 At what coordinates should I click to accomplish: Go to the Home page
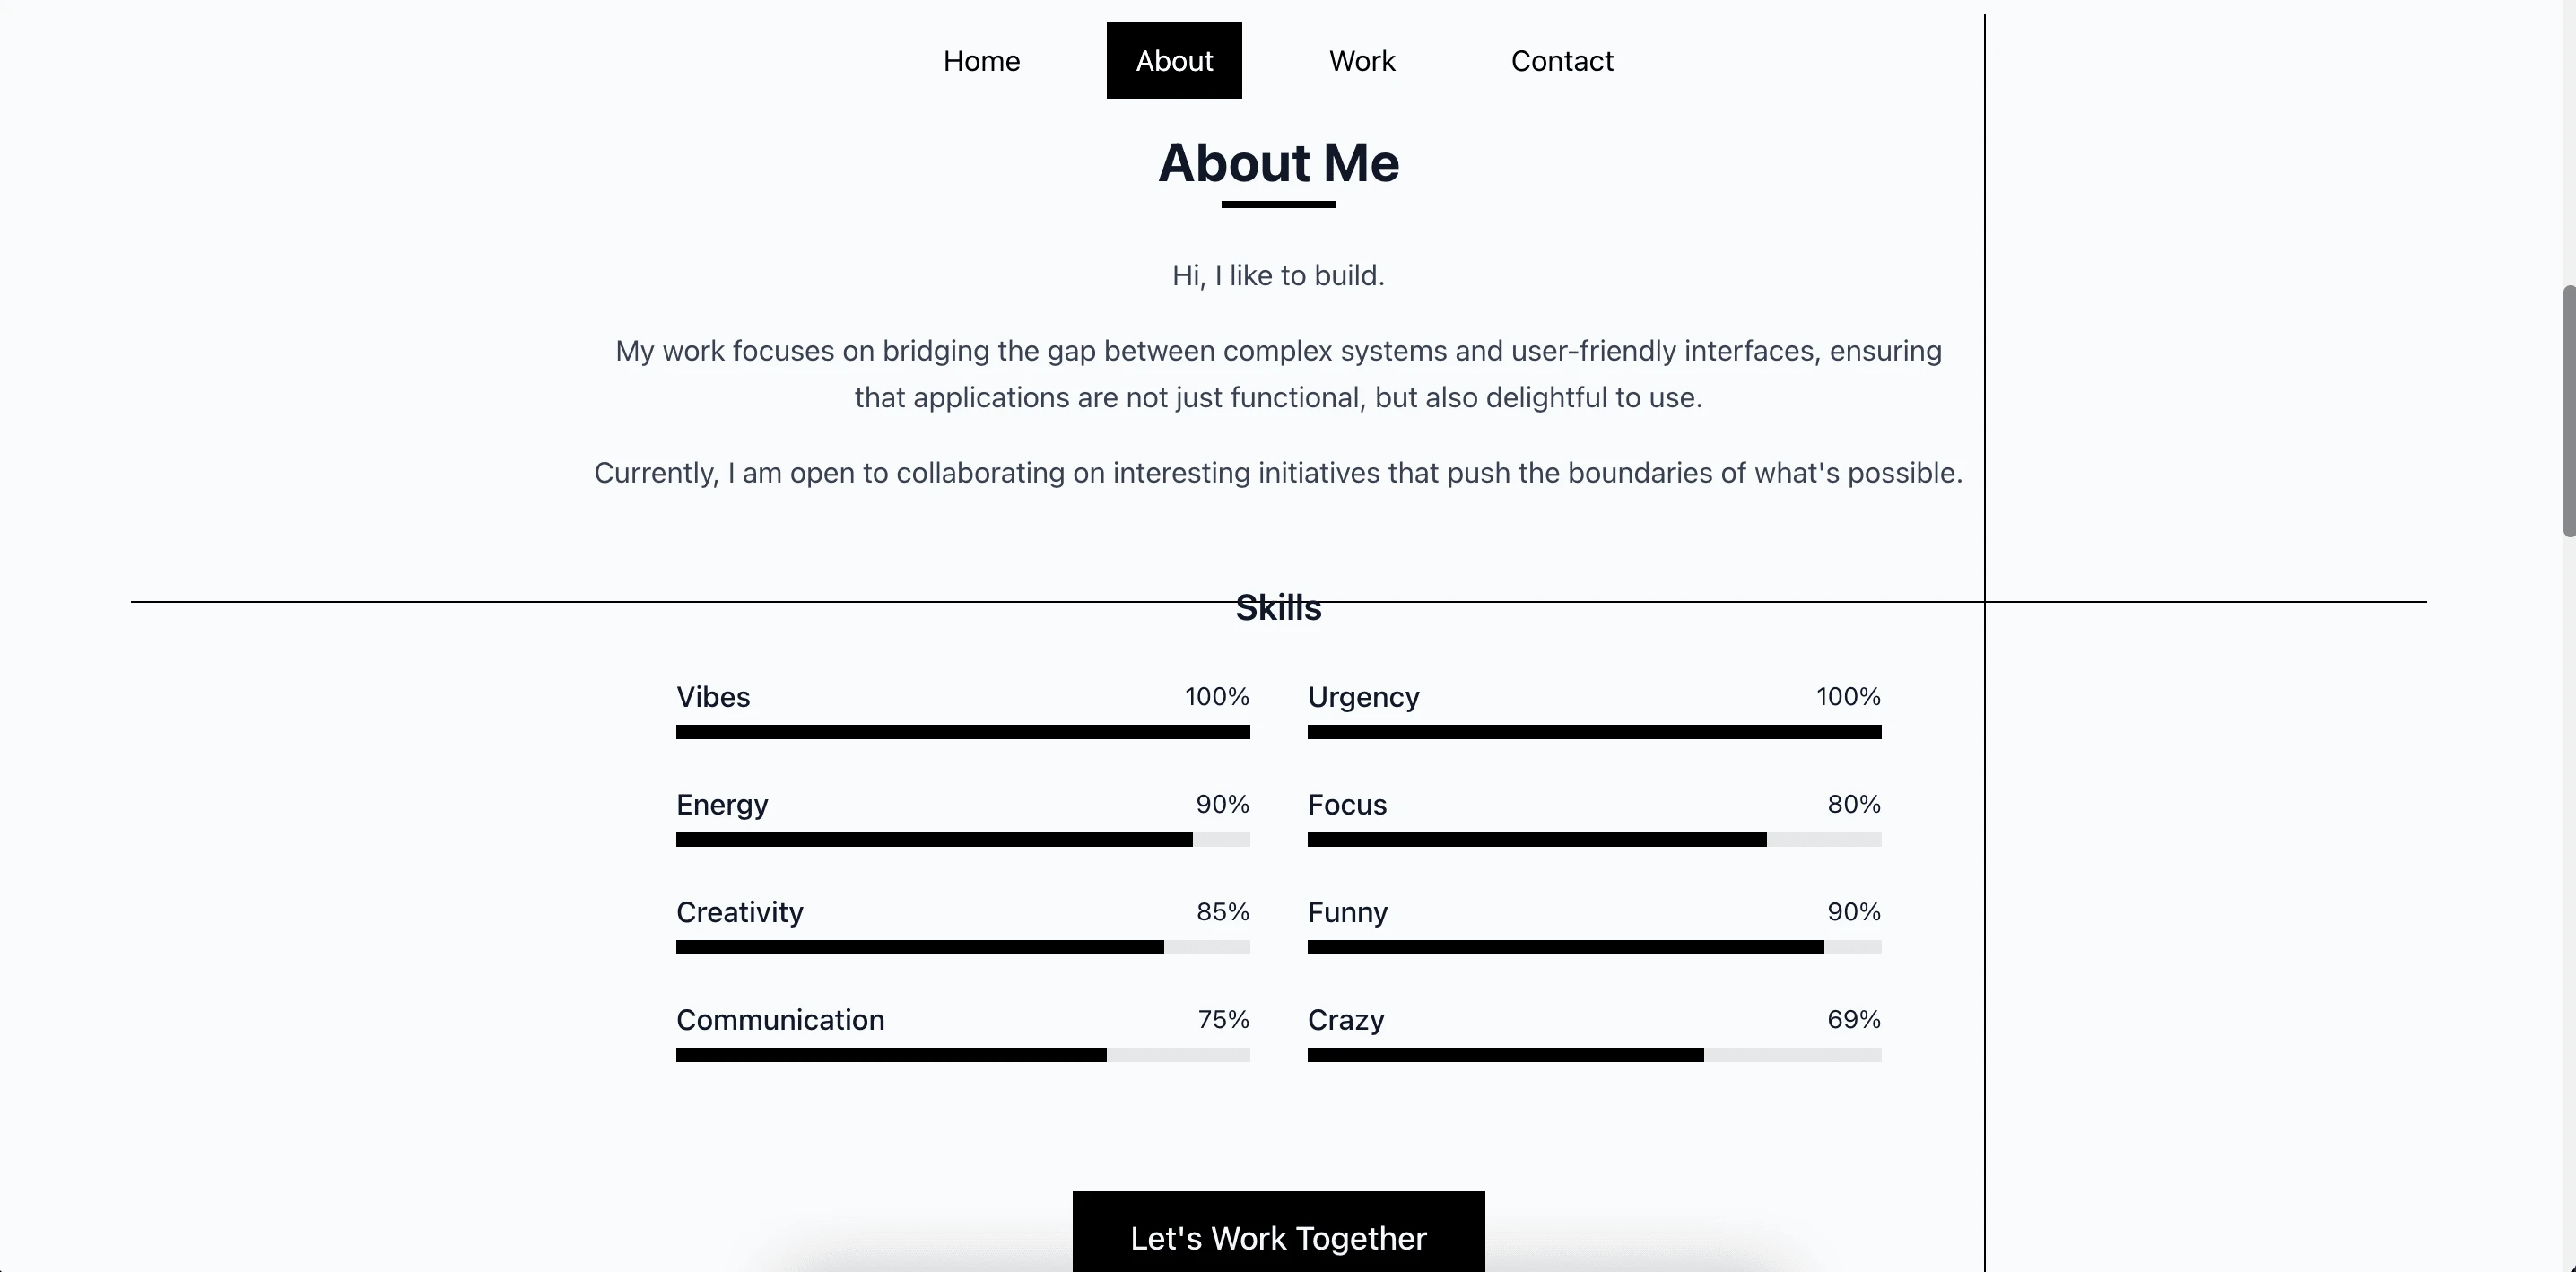(x=981, y=61)
